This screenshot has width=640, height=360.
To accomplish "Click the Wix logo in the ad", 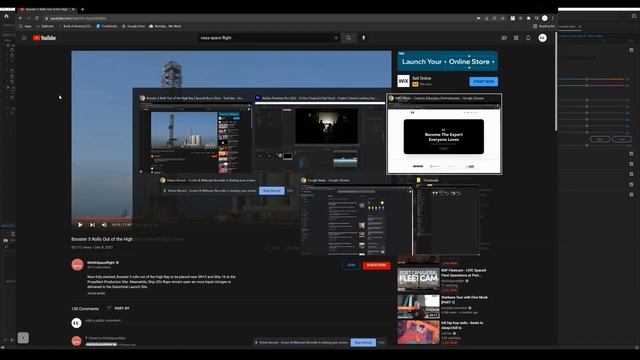I will click(x=403, y=81).
